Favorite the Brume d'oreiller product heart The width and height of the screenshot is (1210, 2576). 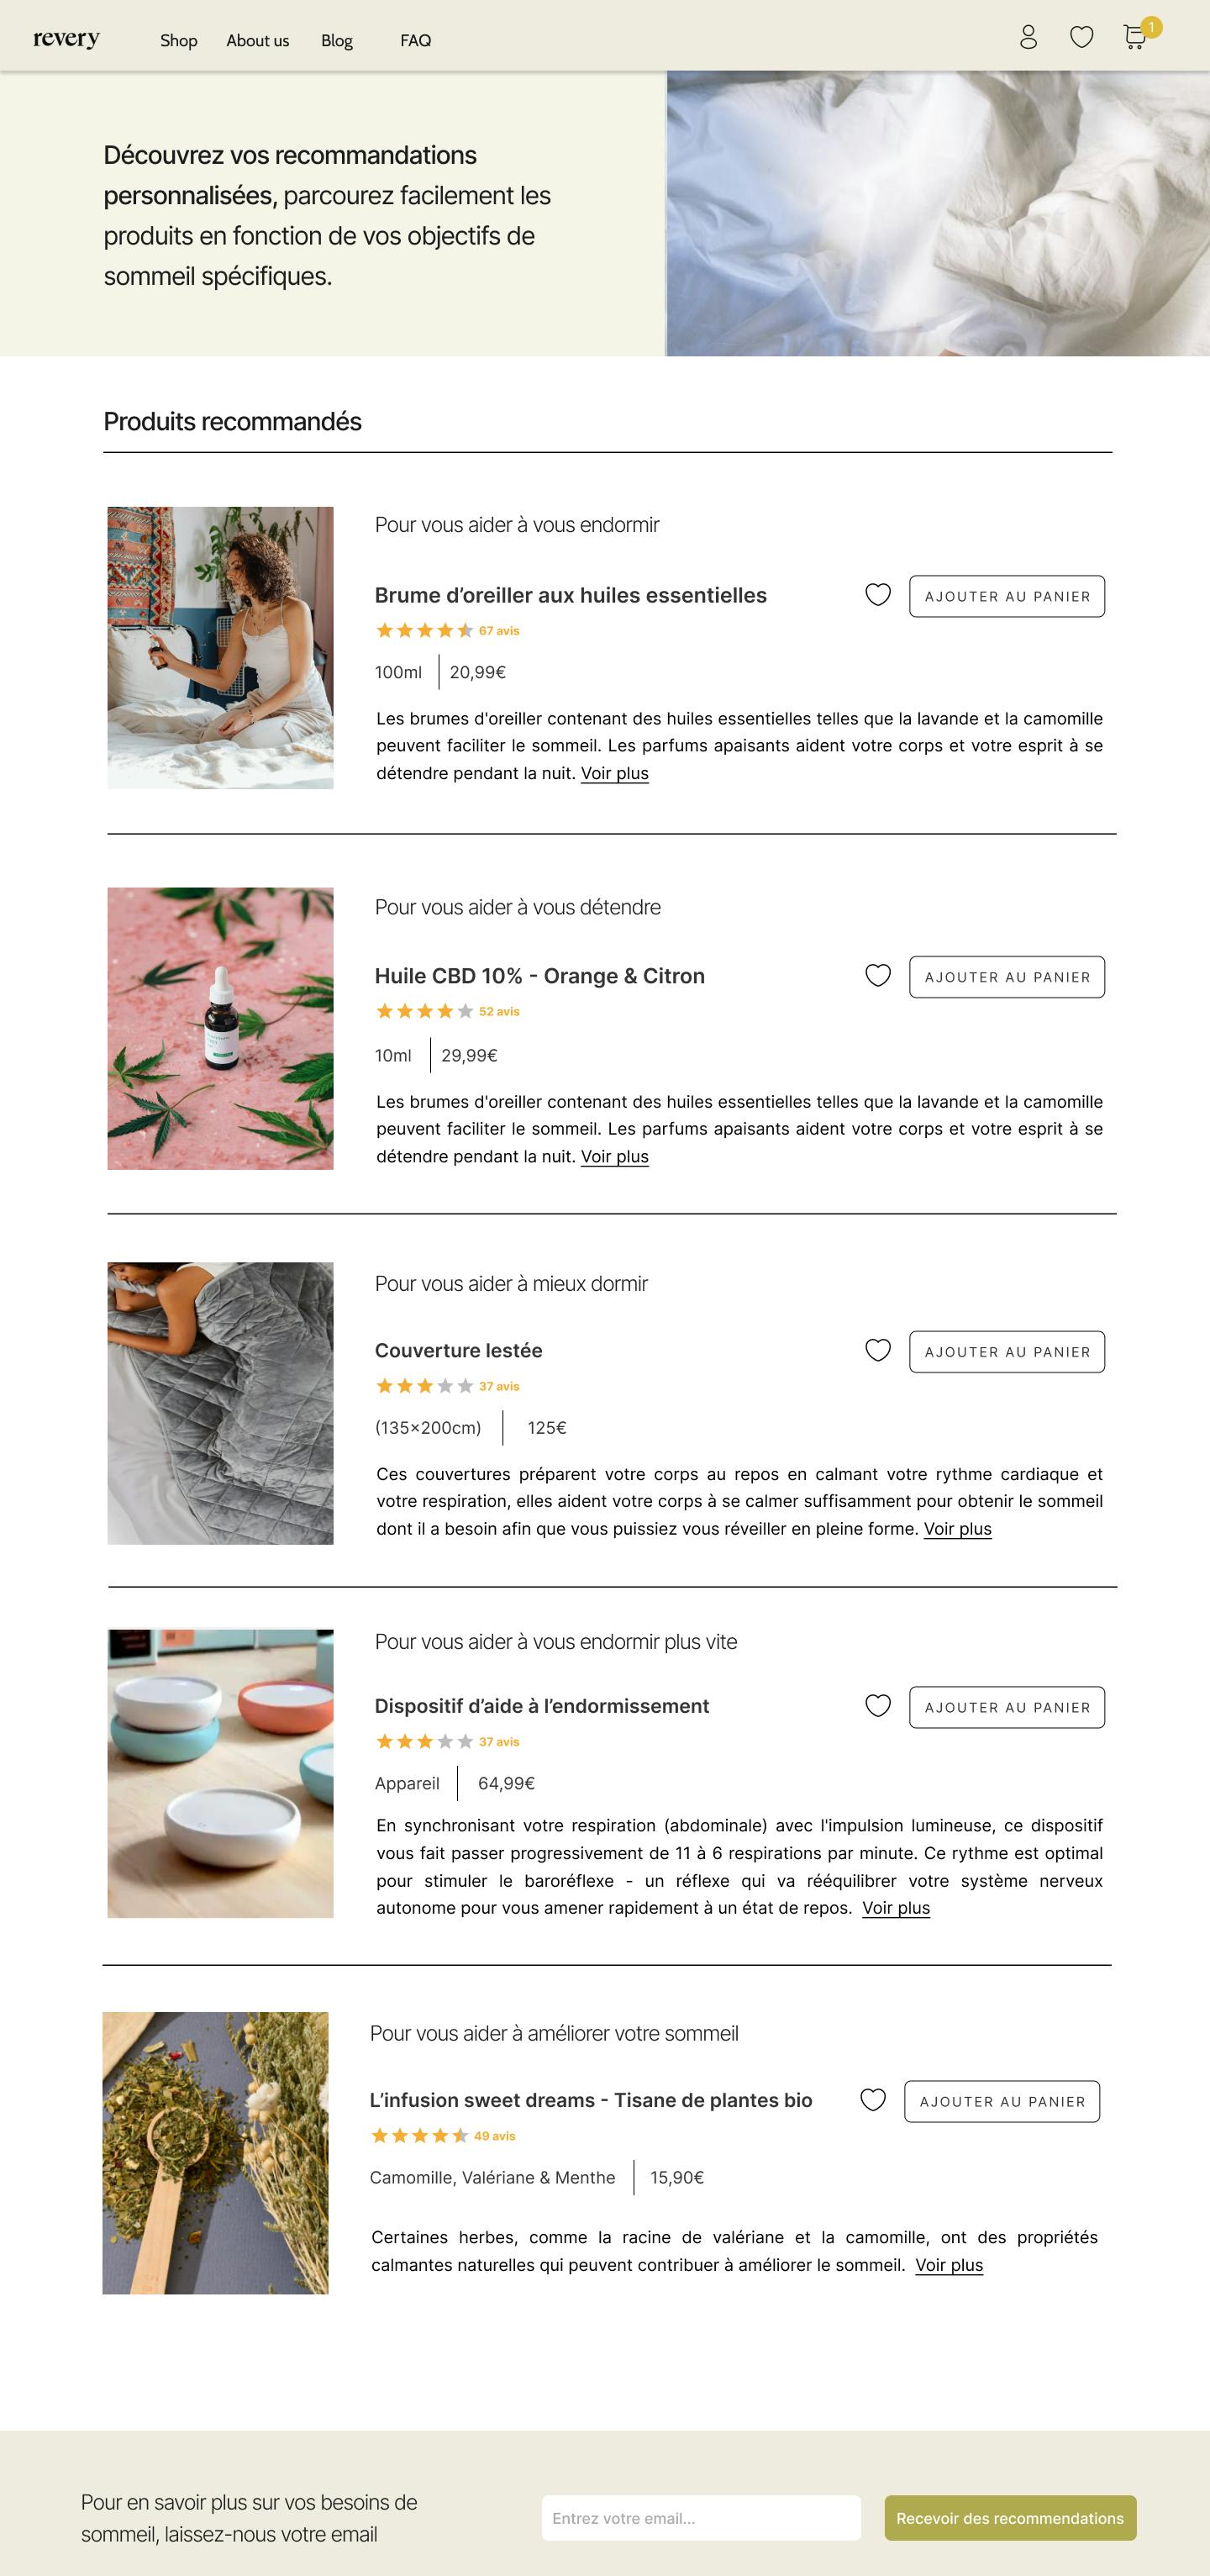pos(877,595)
